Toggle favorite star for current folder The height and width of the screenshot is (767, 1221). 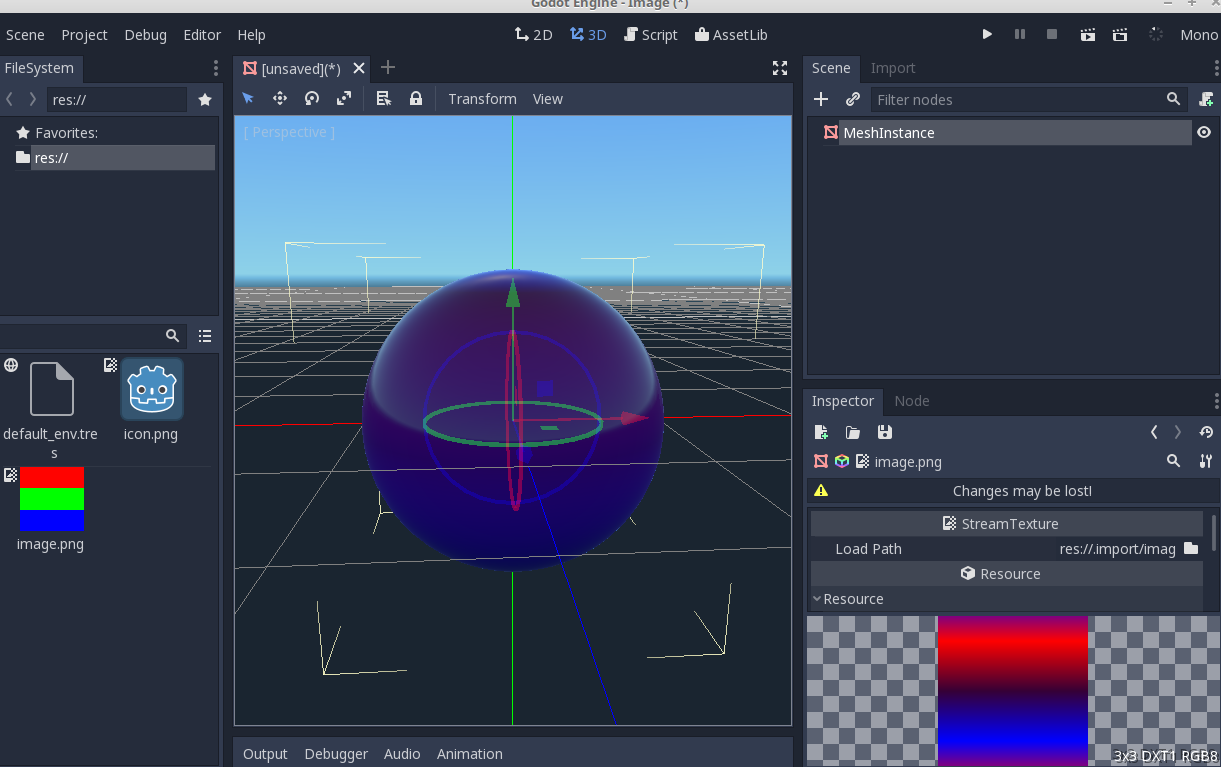(x=205, y=99)
